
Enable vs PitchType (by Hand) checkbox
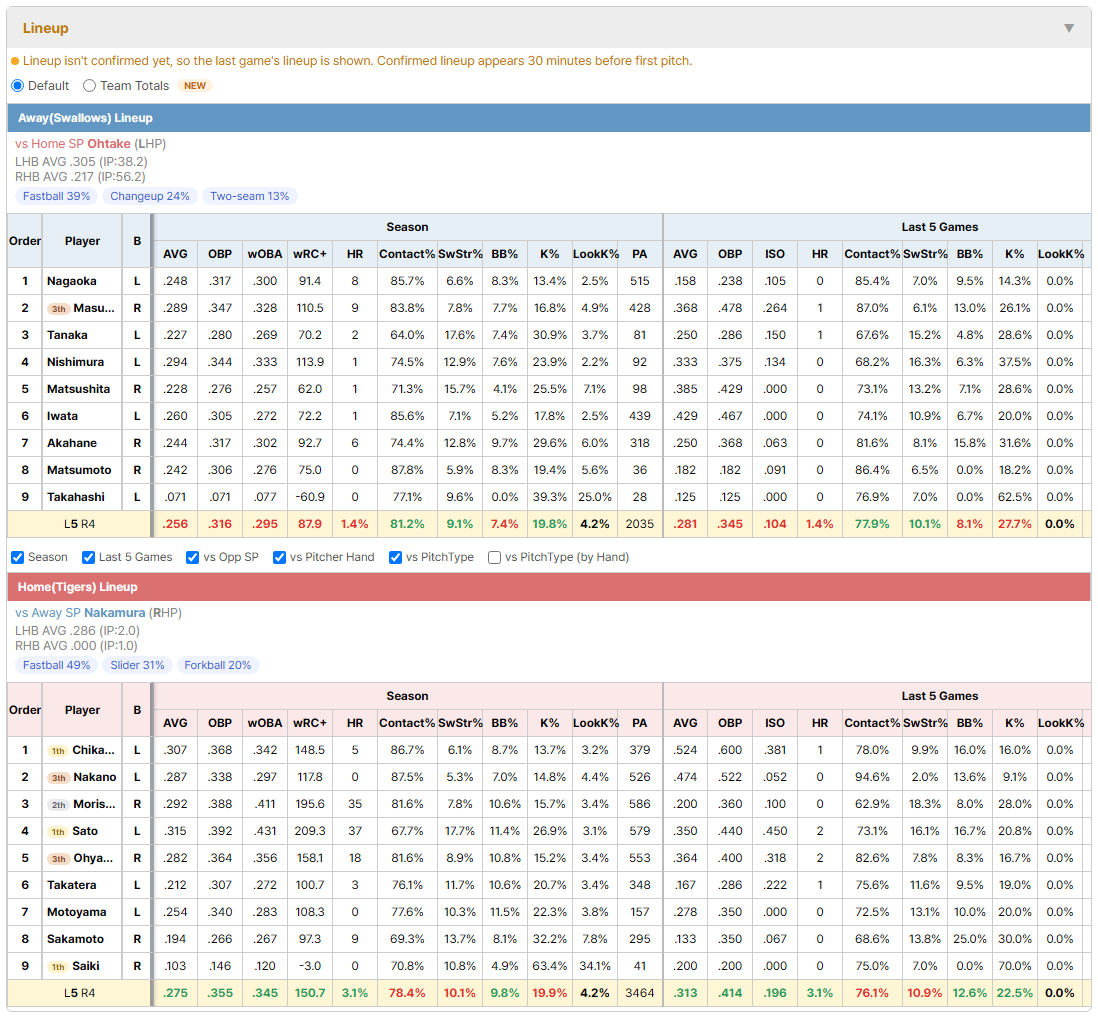pos(494,557)
